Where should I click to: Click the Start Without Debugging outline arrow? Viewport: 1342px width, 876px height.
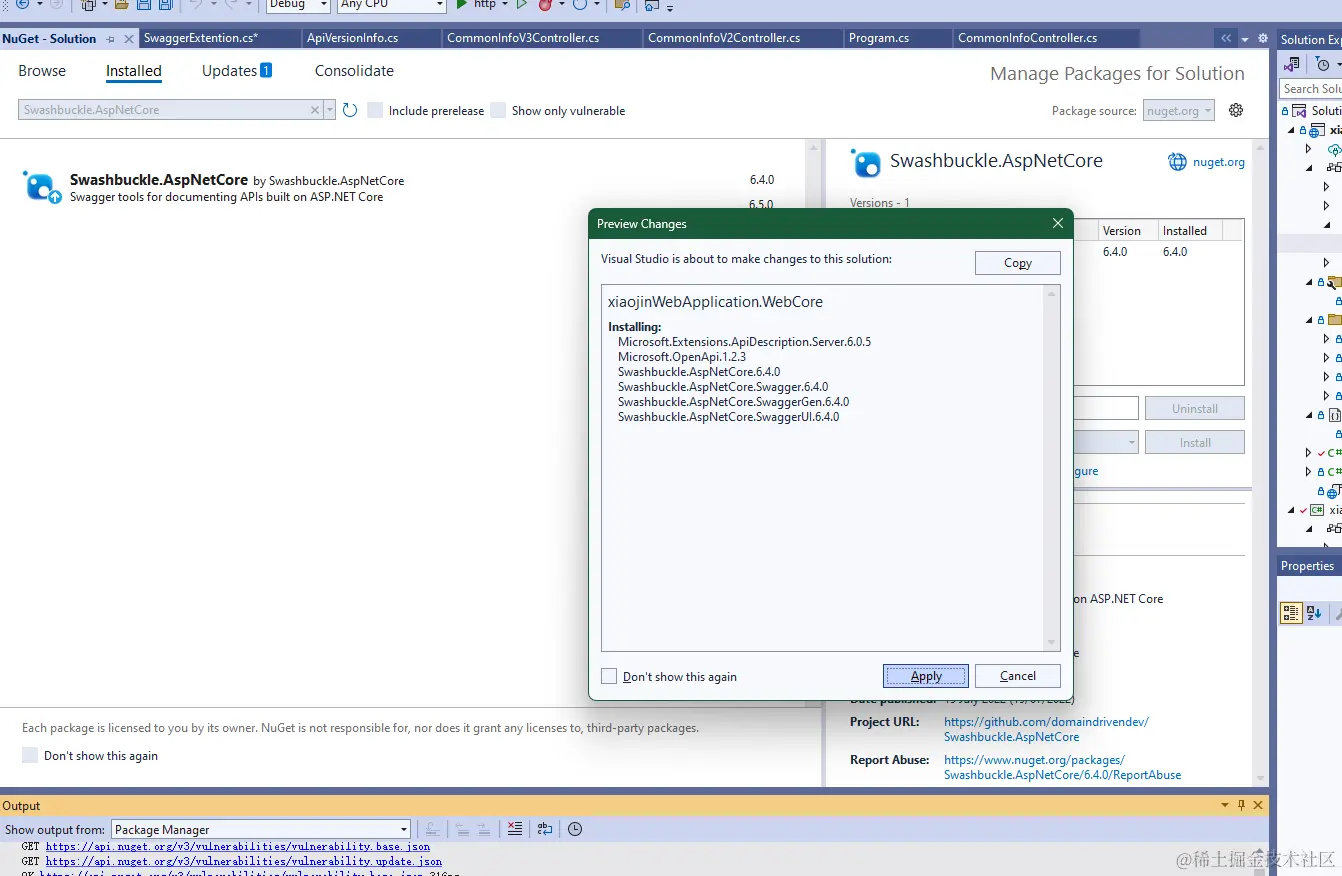pos(521,4)
